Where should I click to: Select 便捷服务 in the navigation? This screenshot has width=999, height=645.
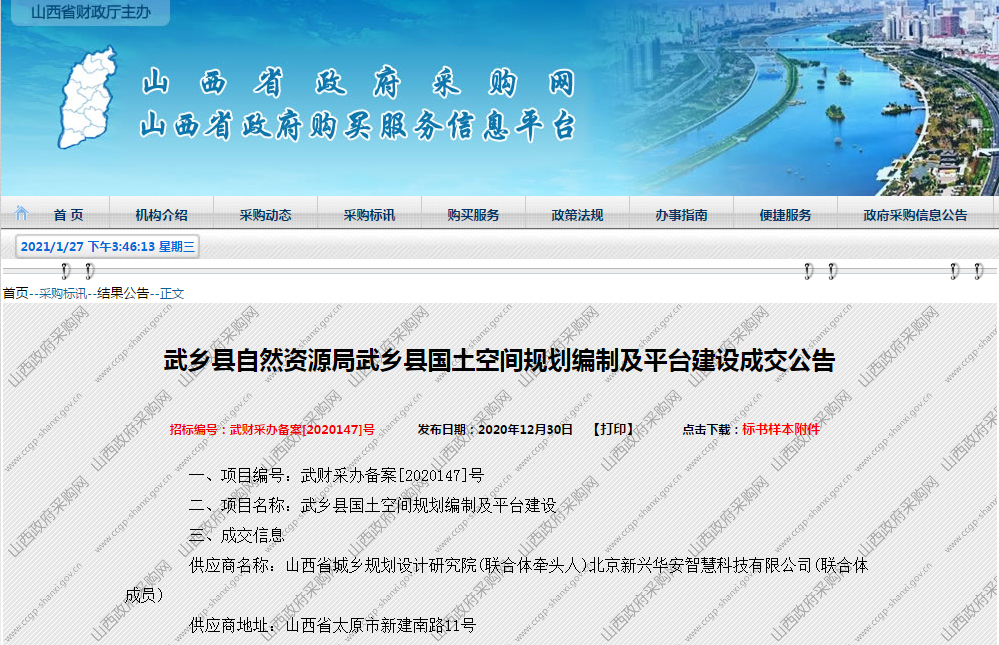(785, 215)
